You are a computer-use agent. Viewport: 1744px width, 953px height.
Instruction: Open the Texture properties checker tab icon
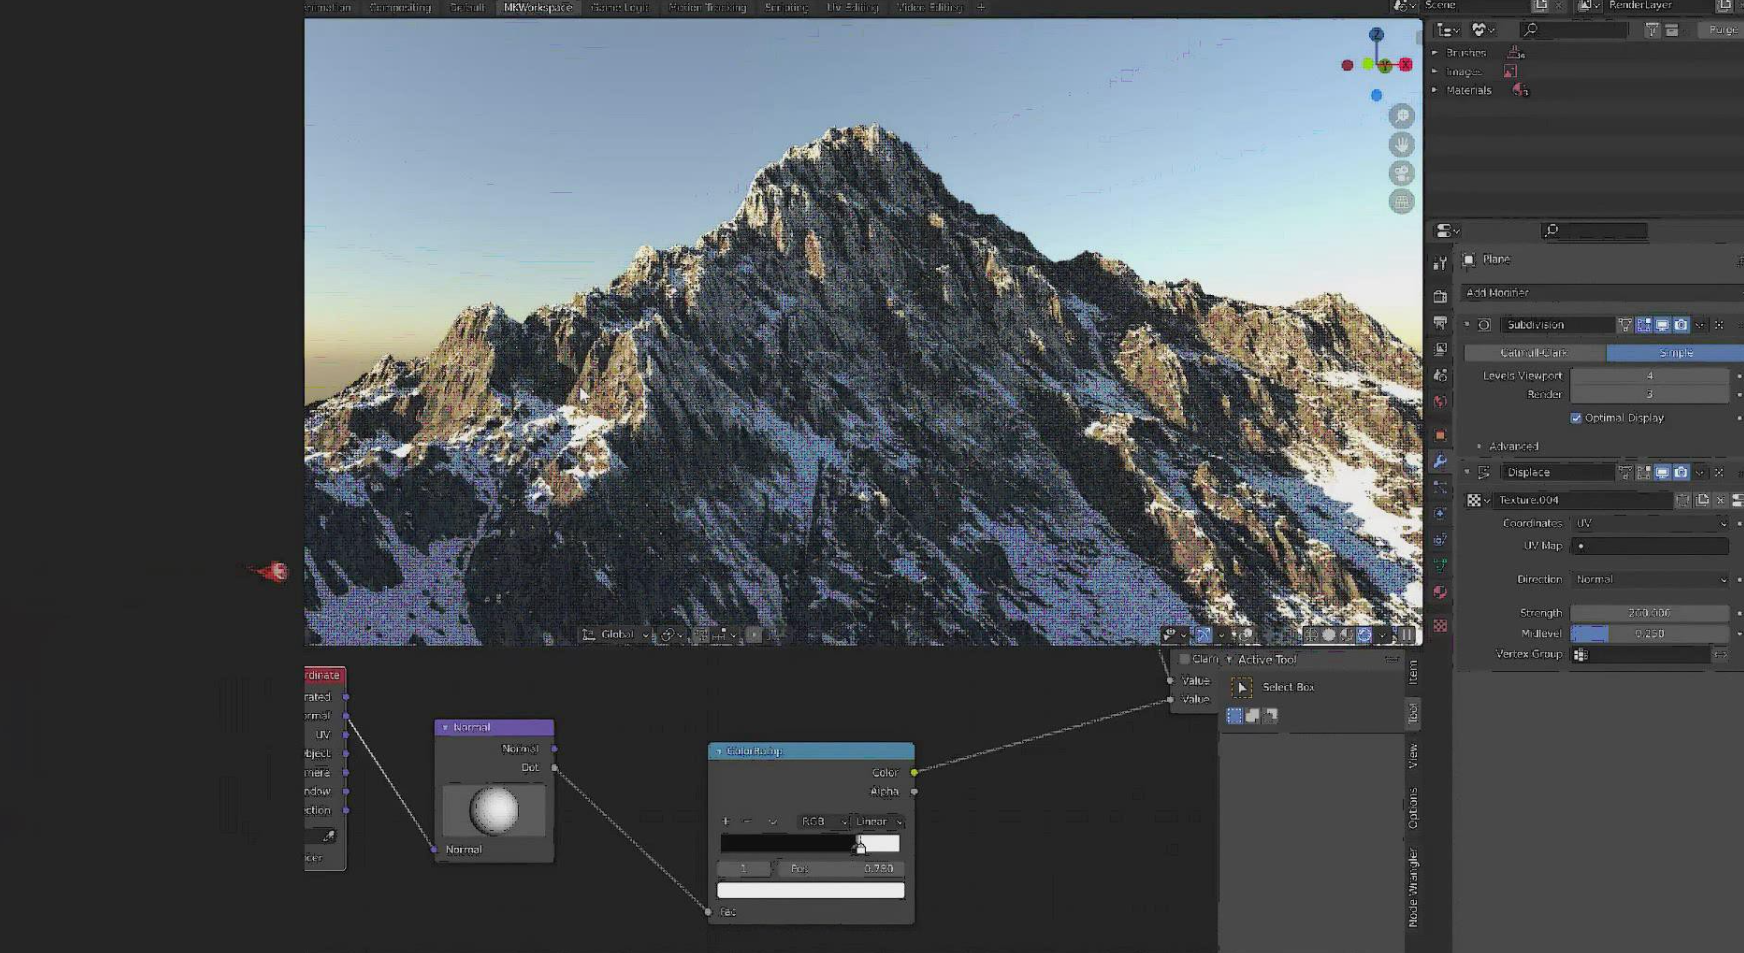1440,626
